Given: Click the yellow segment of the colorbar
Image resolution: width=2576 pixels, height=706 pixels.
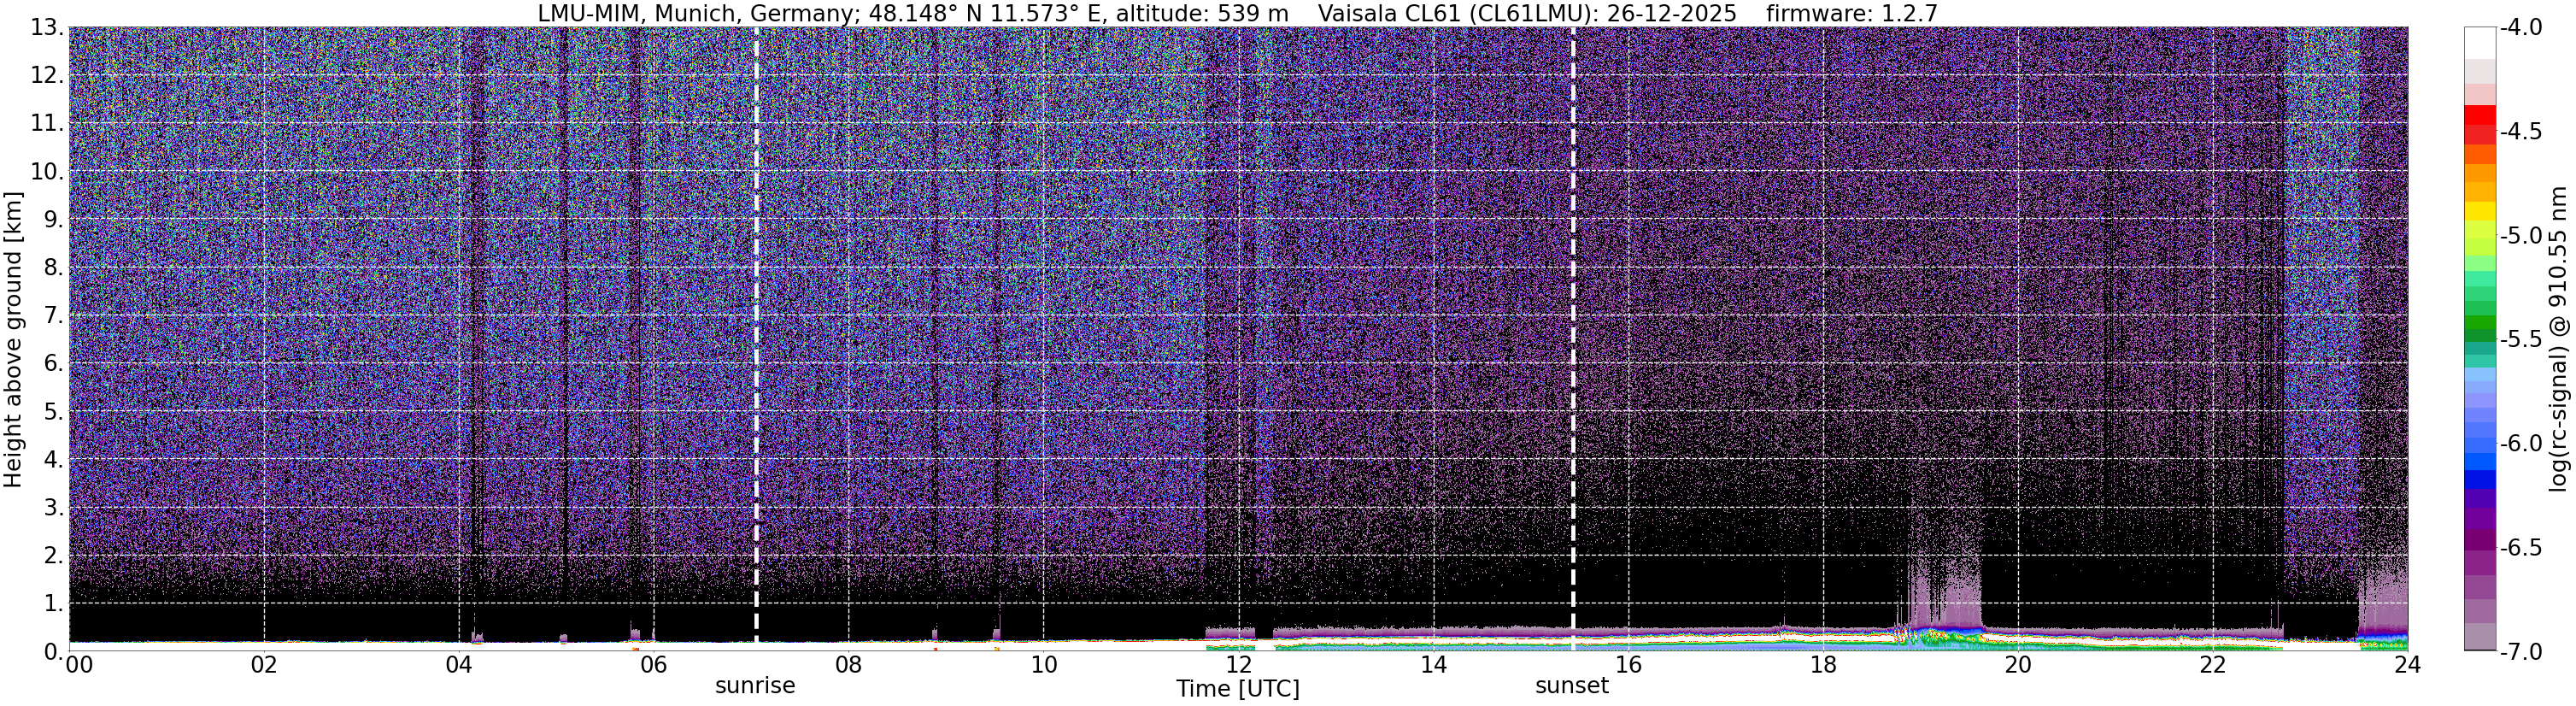Looking at the screenshot, I should click(2479, 211).
